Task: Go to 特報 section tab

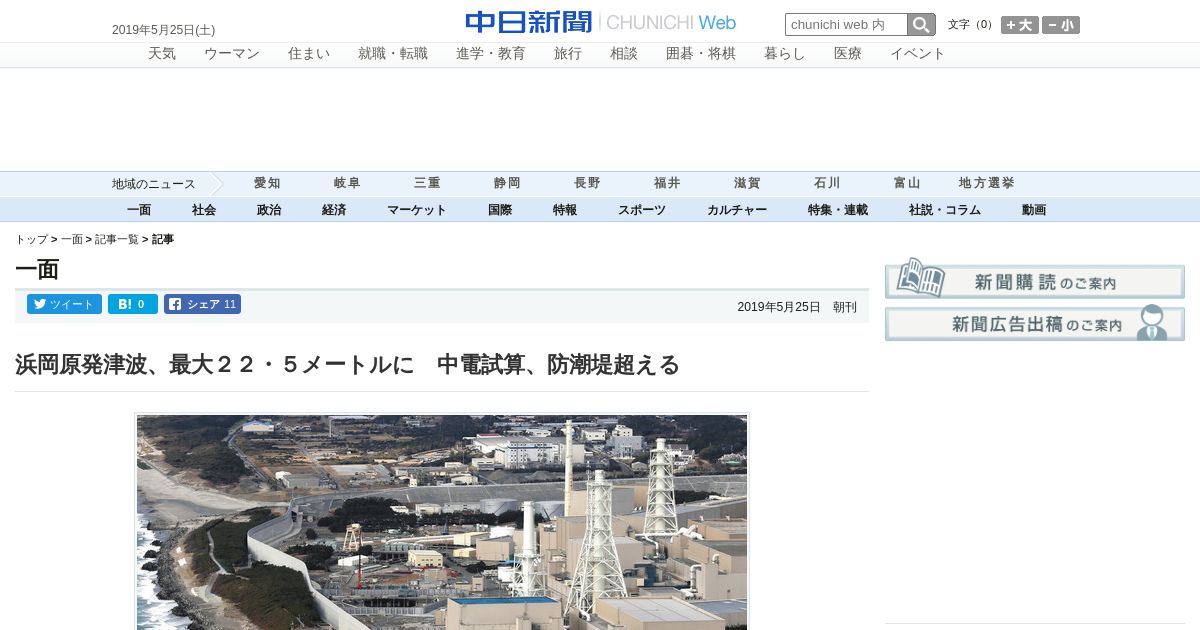Action: click(x=565, y=210)
